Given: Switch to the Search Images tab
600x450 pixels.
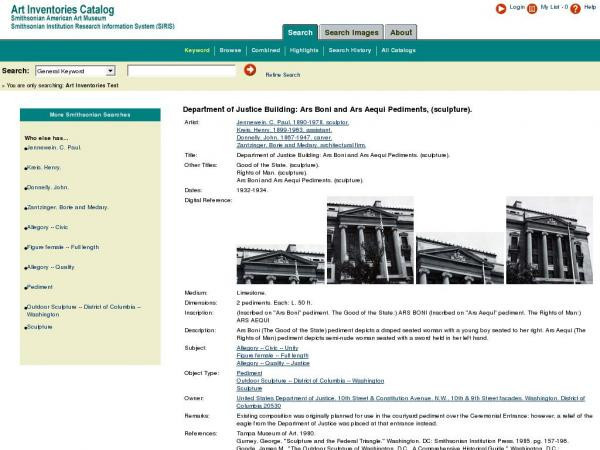Looking at the screenshot, I should (351, 33).
